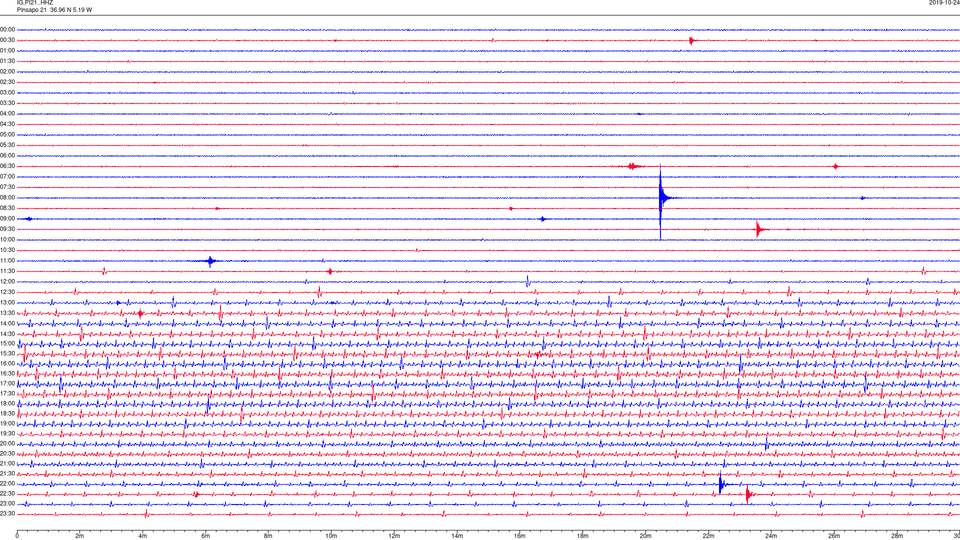Image resolution: width=960 pixels, height=540 pixels.
Task: Click the '12m' axis tick label
Action: (x=394, y=536)
